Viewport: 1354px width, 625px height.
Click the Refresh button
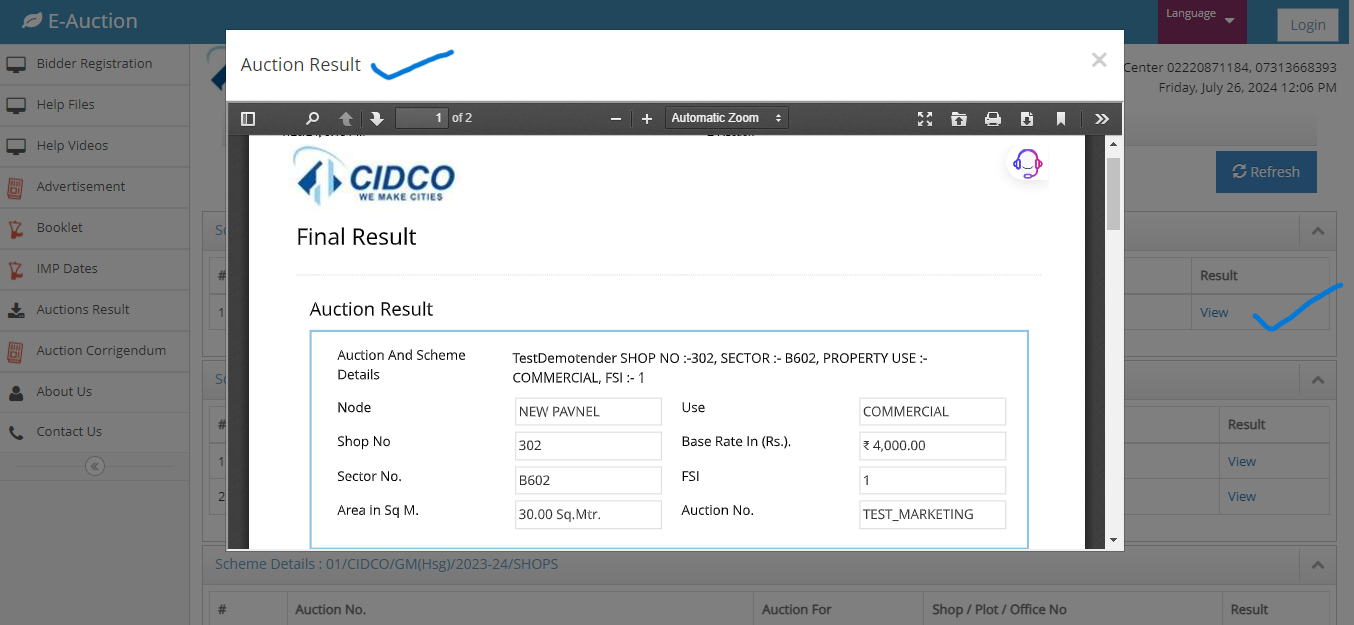tap(1266, 172)
